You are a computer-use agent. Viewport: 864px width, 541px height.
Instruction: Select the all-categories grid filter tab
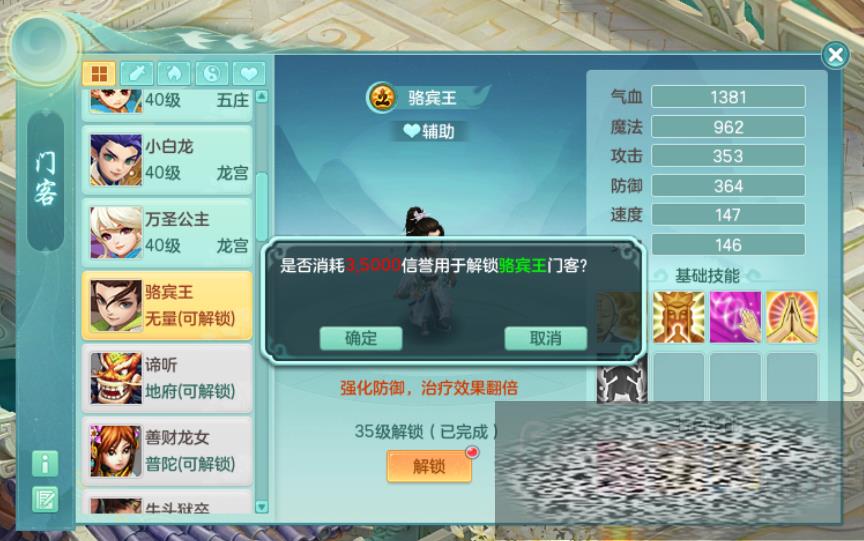click(x=99, y=73)
